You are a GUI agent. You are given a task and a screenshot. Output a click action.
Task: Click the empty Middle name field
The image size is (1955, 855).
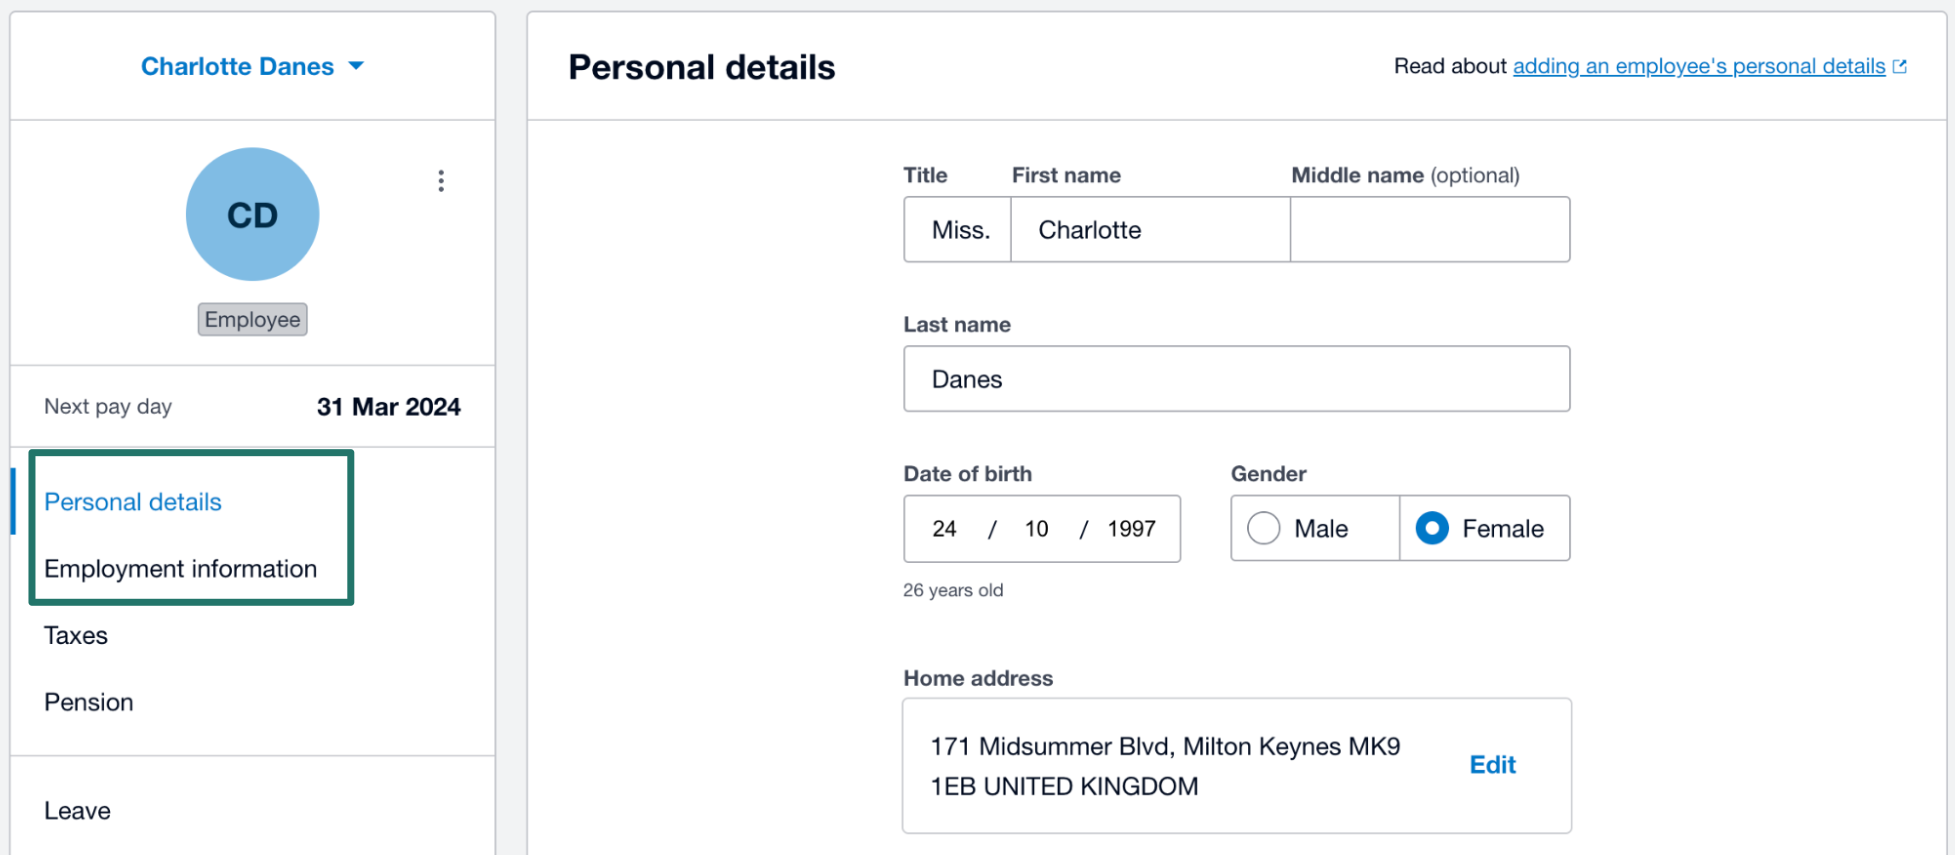coord(1430,230)
